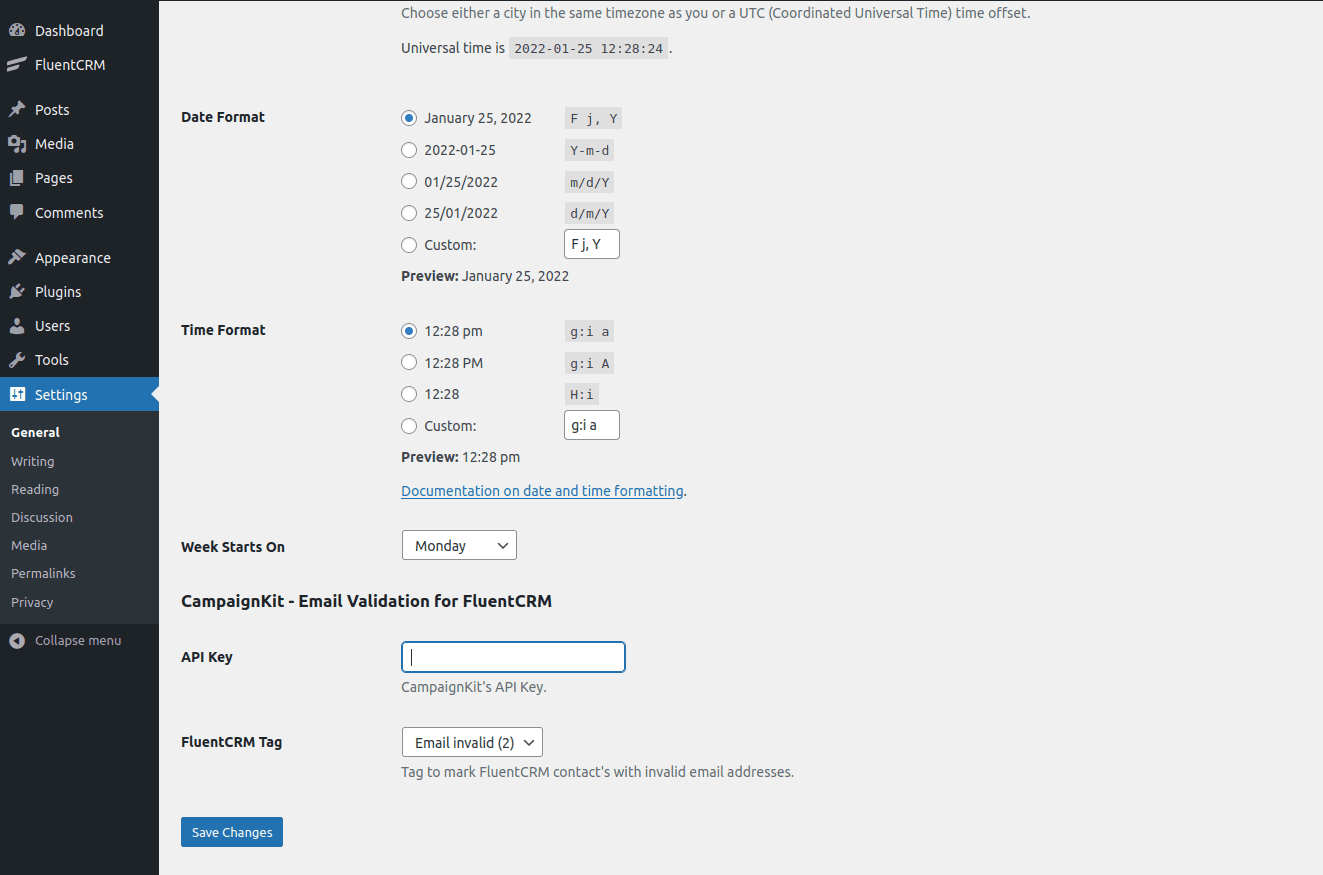Click the FluentCRM sidebar icon
This screenshot has width=1323, height=875.
[x=17, y=64]
